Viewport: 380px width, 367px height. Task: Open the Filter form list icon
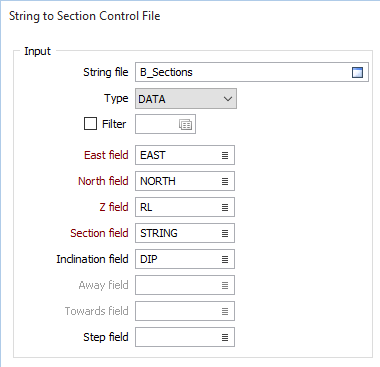click(x=186, y=124)
